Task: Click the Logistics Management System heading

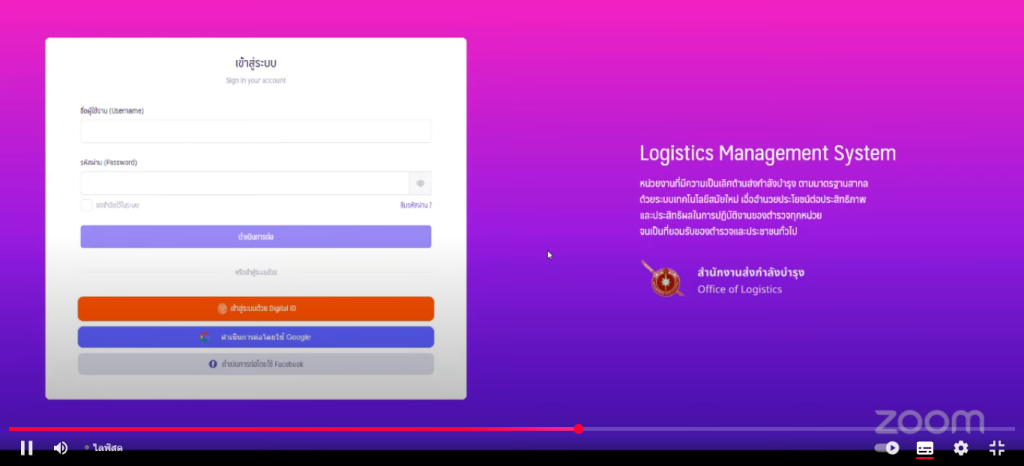Action: 767,154
